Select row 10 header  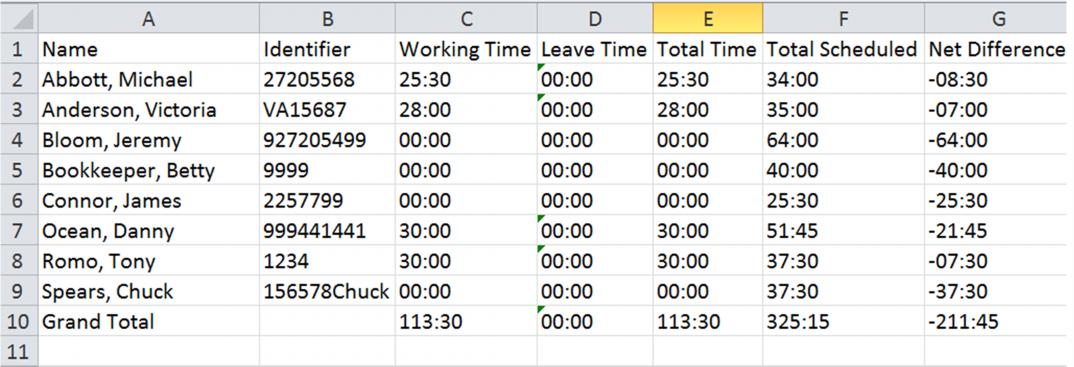coord(18,320)
